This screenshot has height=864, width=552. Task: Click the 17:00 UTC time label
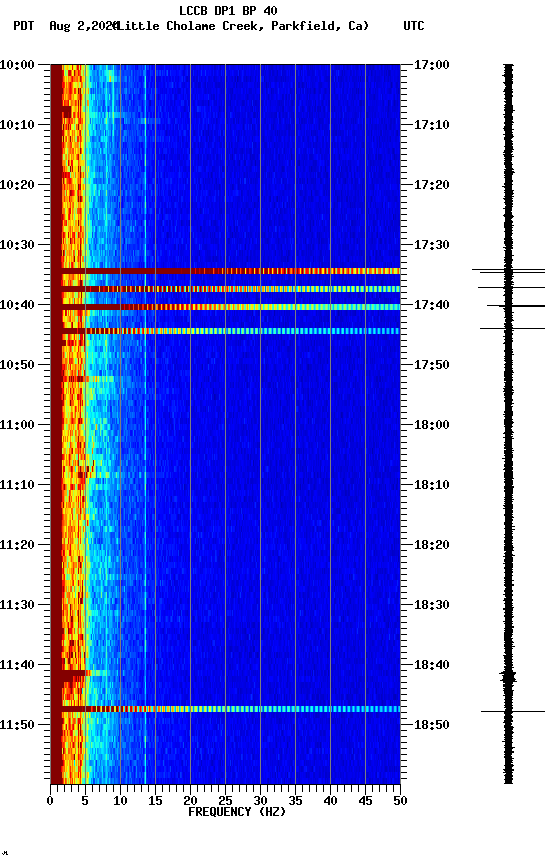[x=431, y=65]
